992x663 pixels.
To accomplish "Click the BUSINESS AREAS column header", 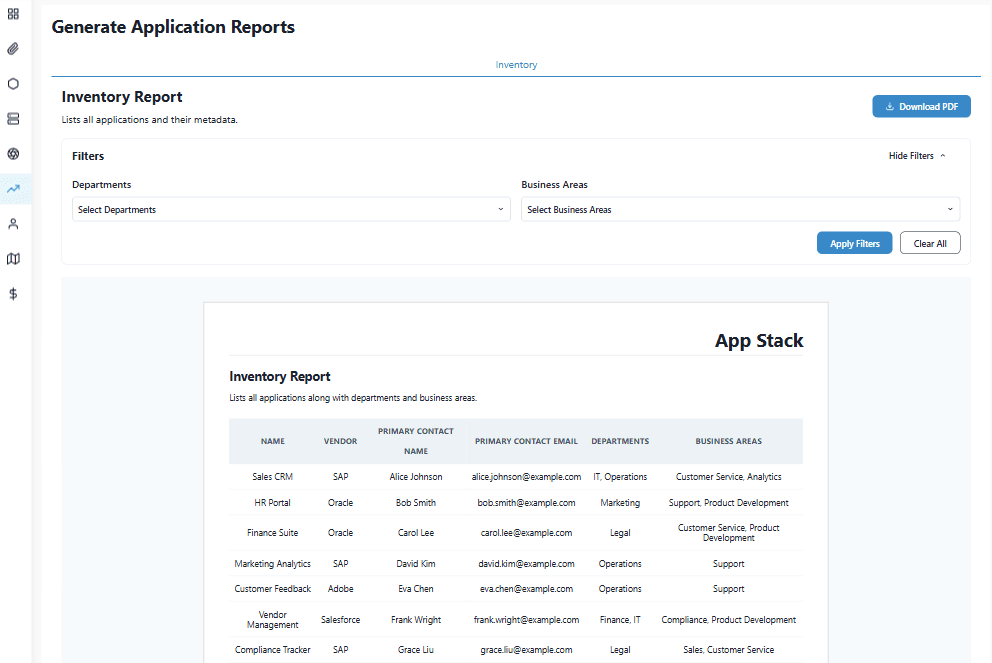I will (x=728, y=441).
